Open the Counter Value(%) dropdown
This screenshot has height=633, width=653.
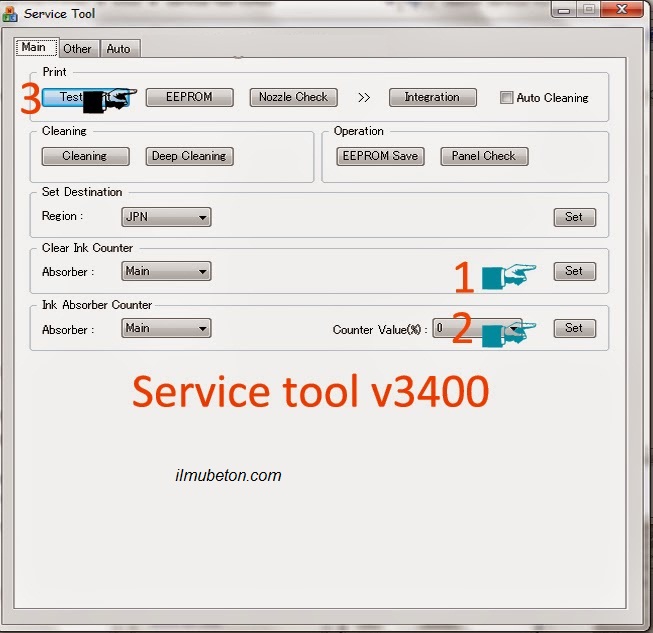[477, 329]
